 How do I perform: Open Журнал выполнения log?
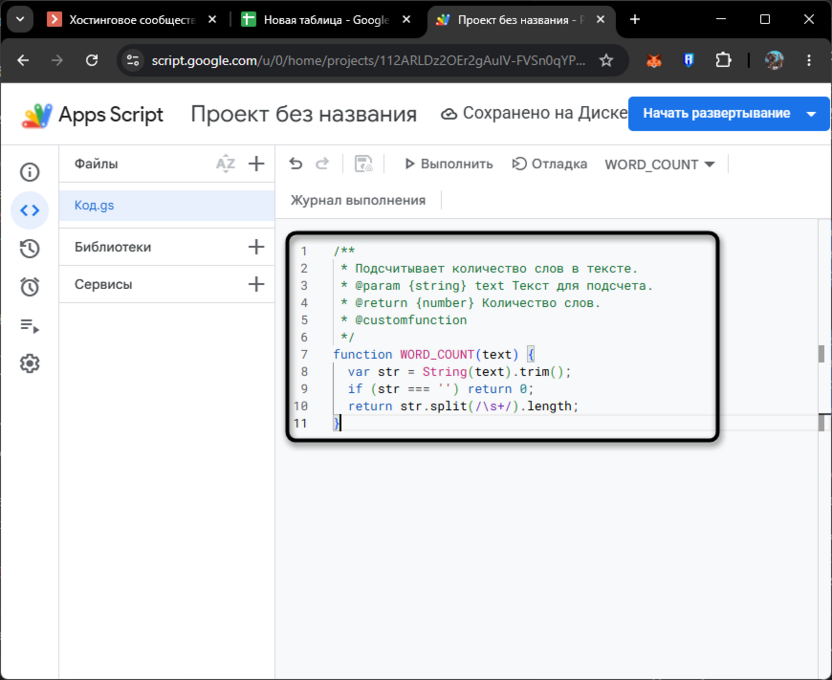358,200
